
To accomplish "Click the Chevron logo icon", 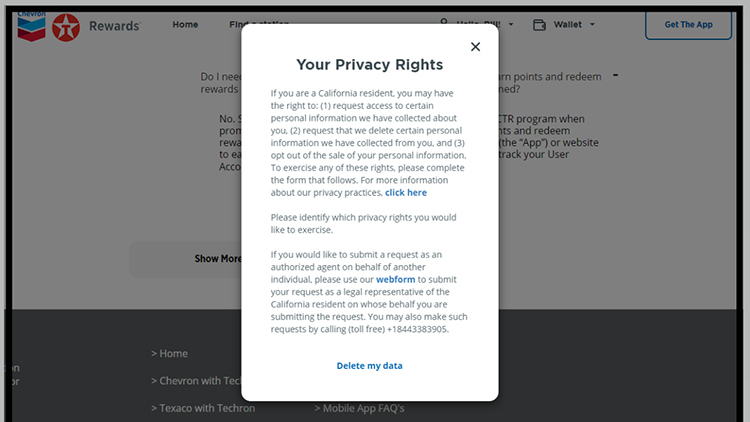I will (x=30, y=24).
